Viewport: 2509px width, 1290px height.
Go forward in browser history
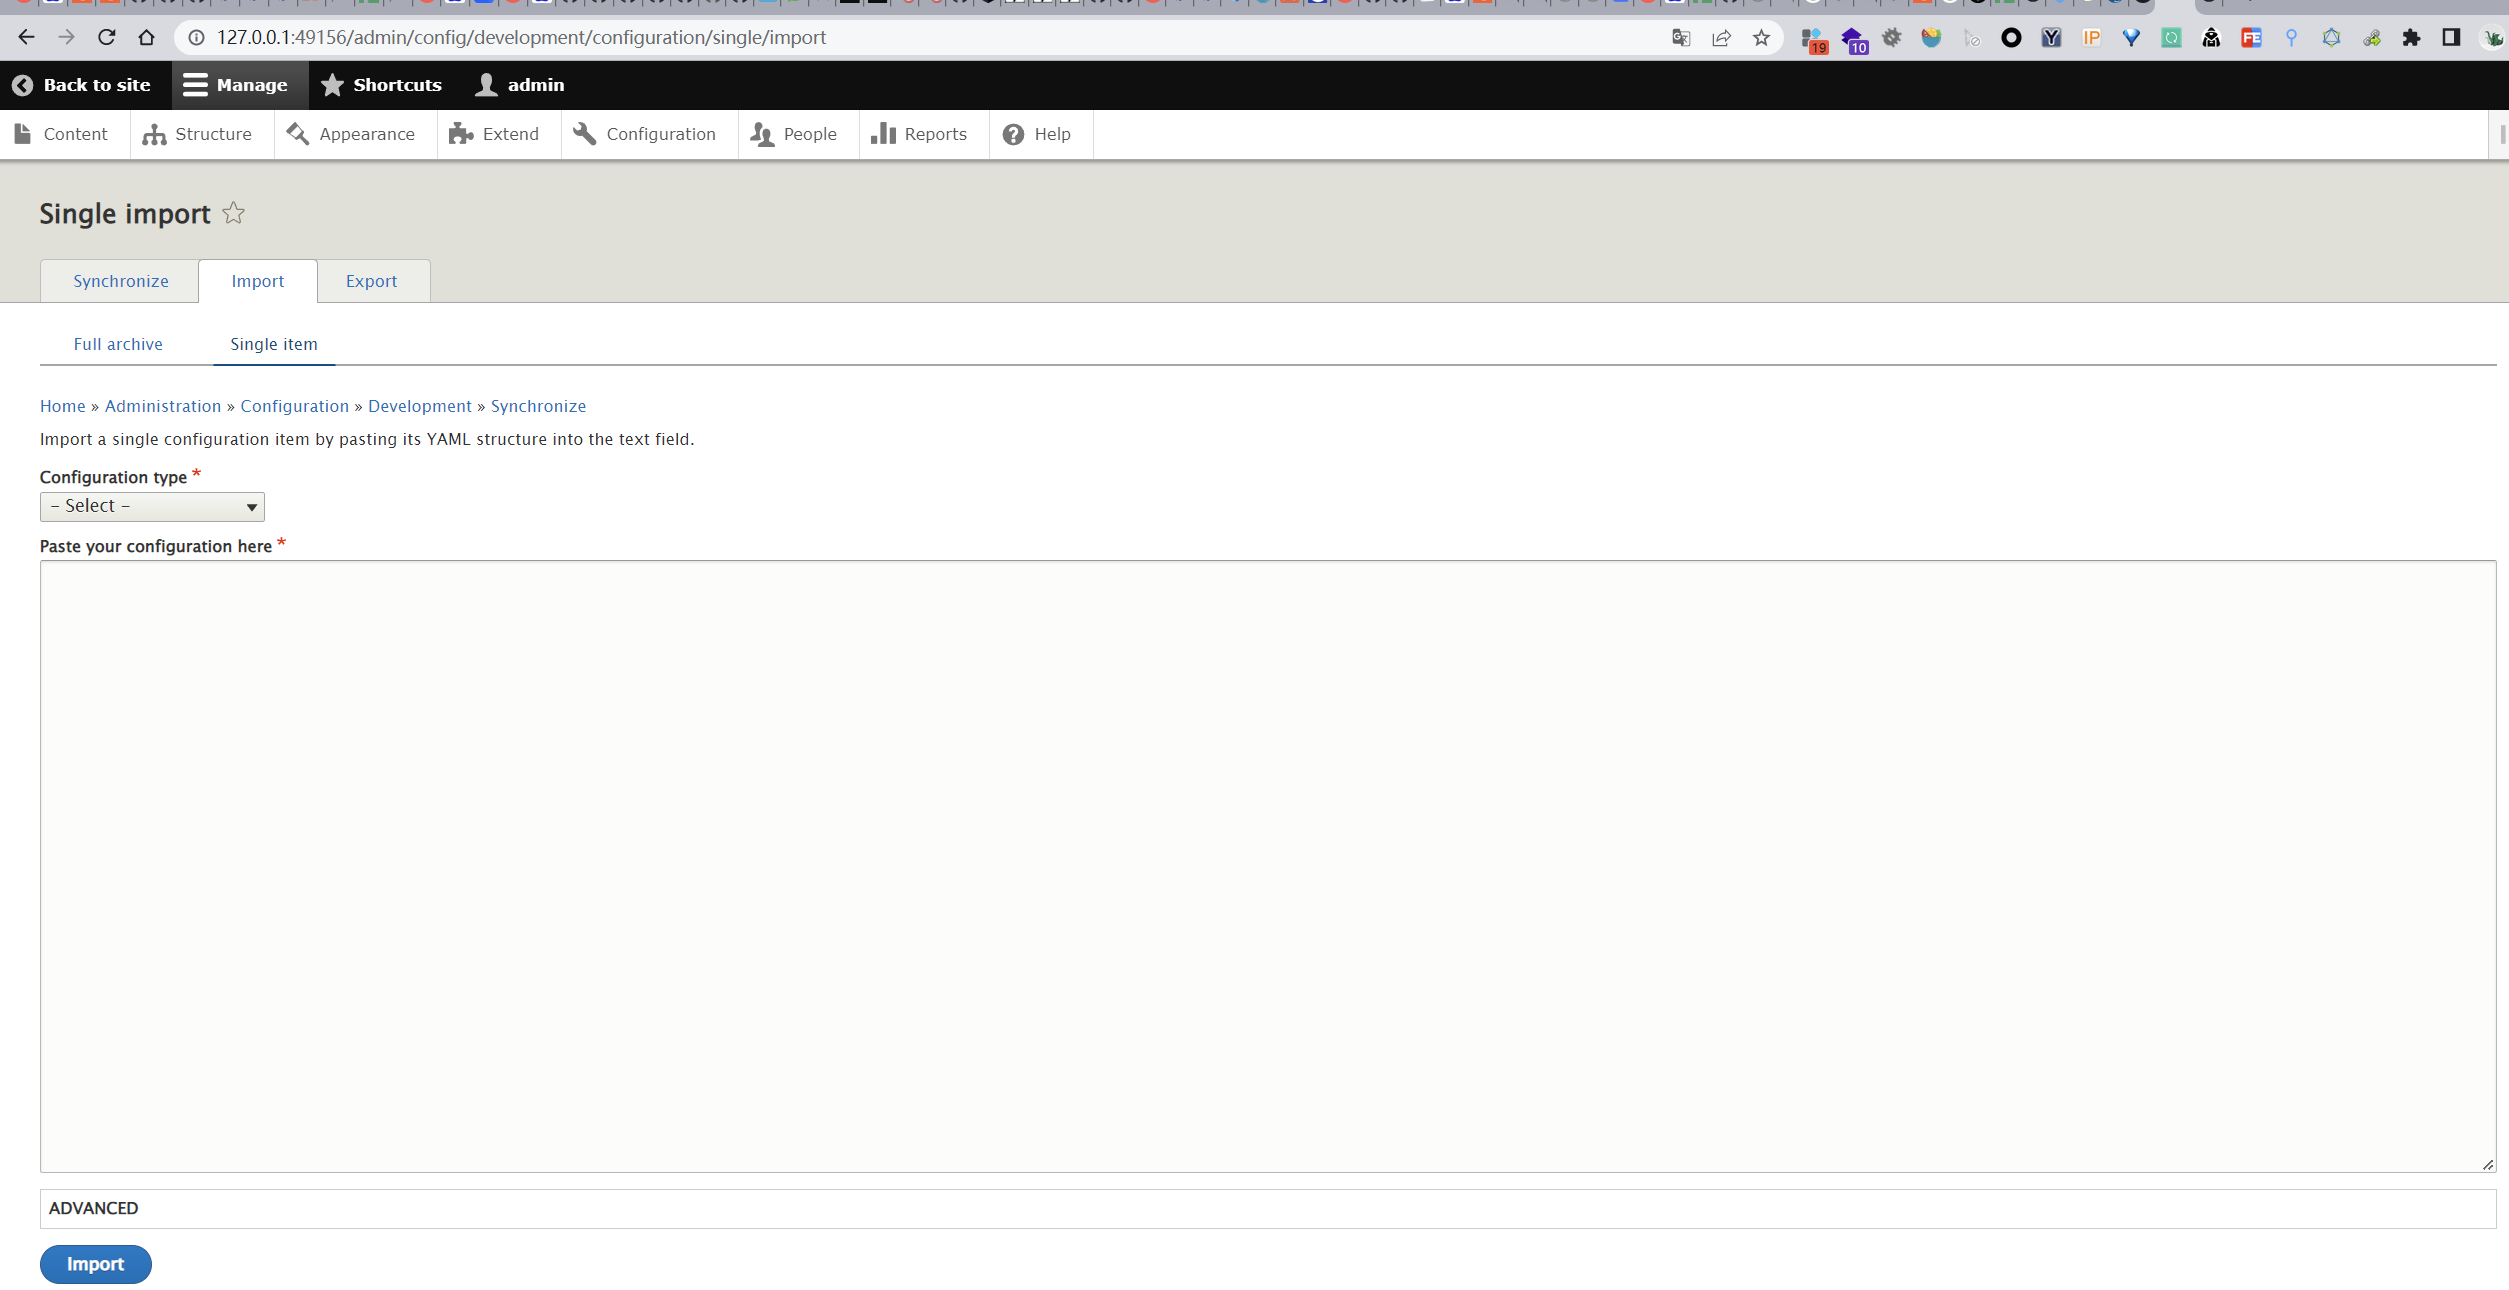coord(66,37)
